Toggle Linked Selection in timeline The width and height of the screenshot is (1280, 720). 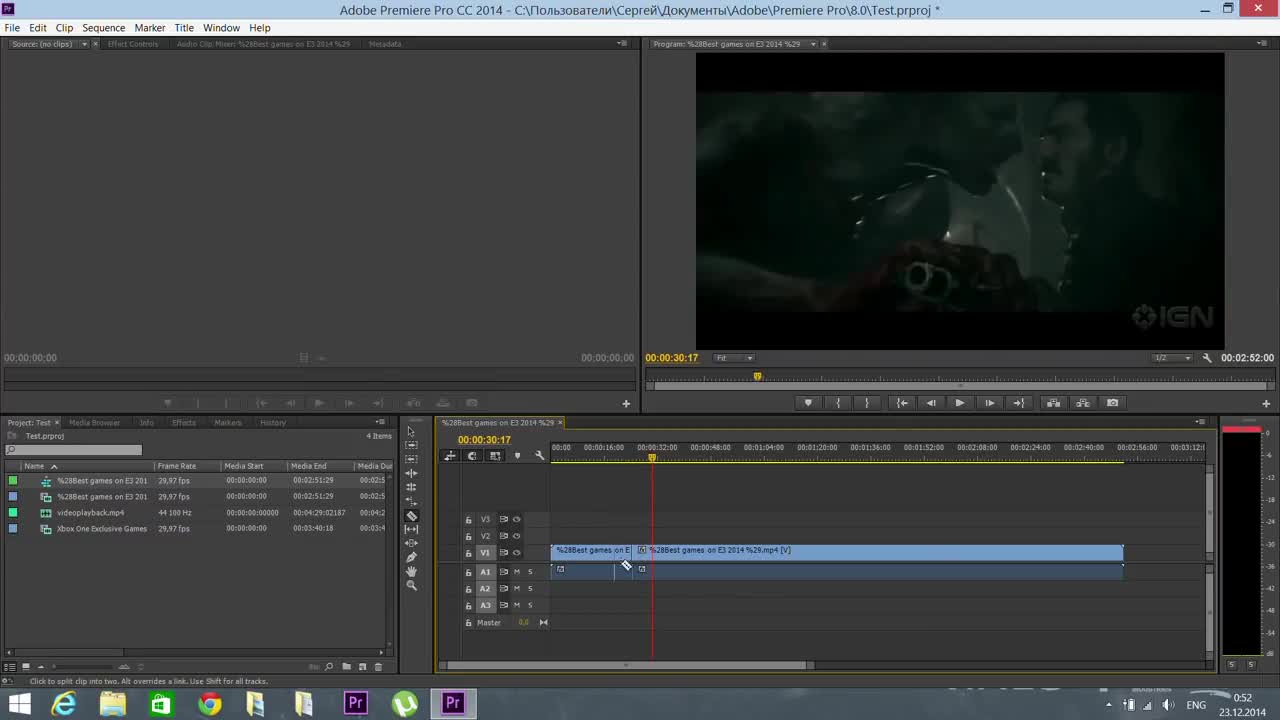coord(495,456)
